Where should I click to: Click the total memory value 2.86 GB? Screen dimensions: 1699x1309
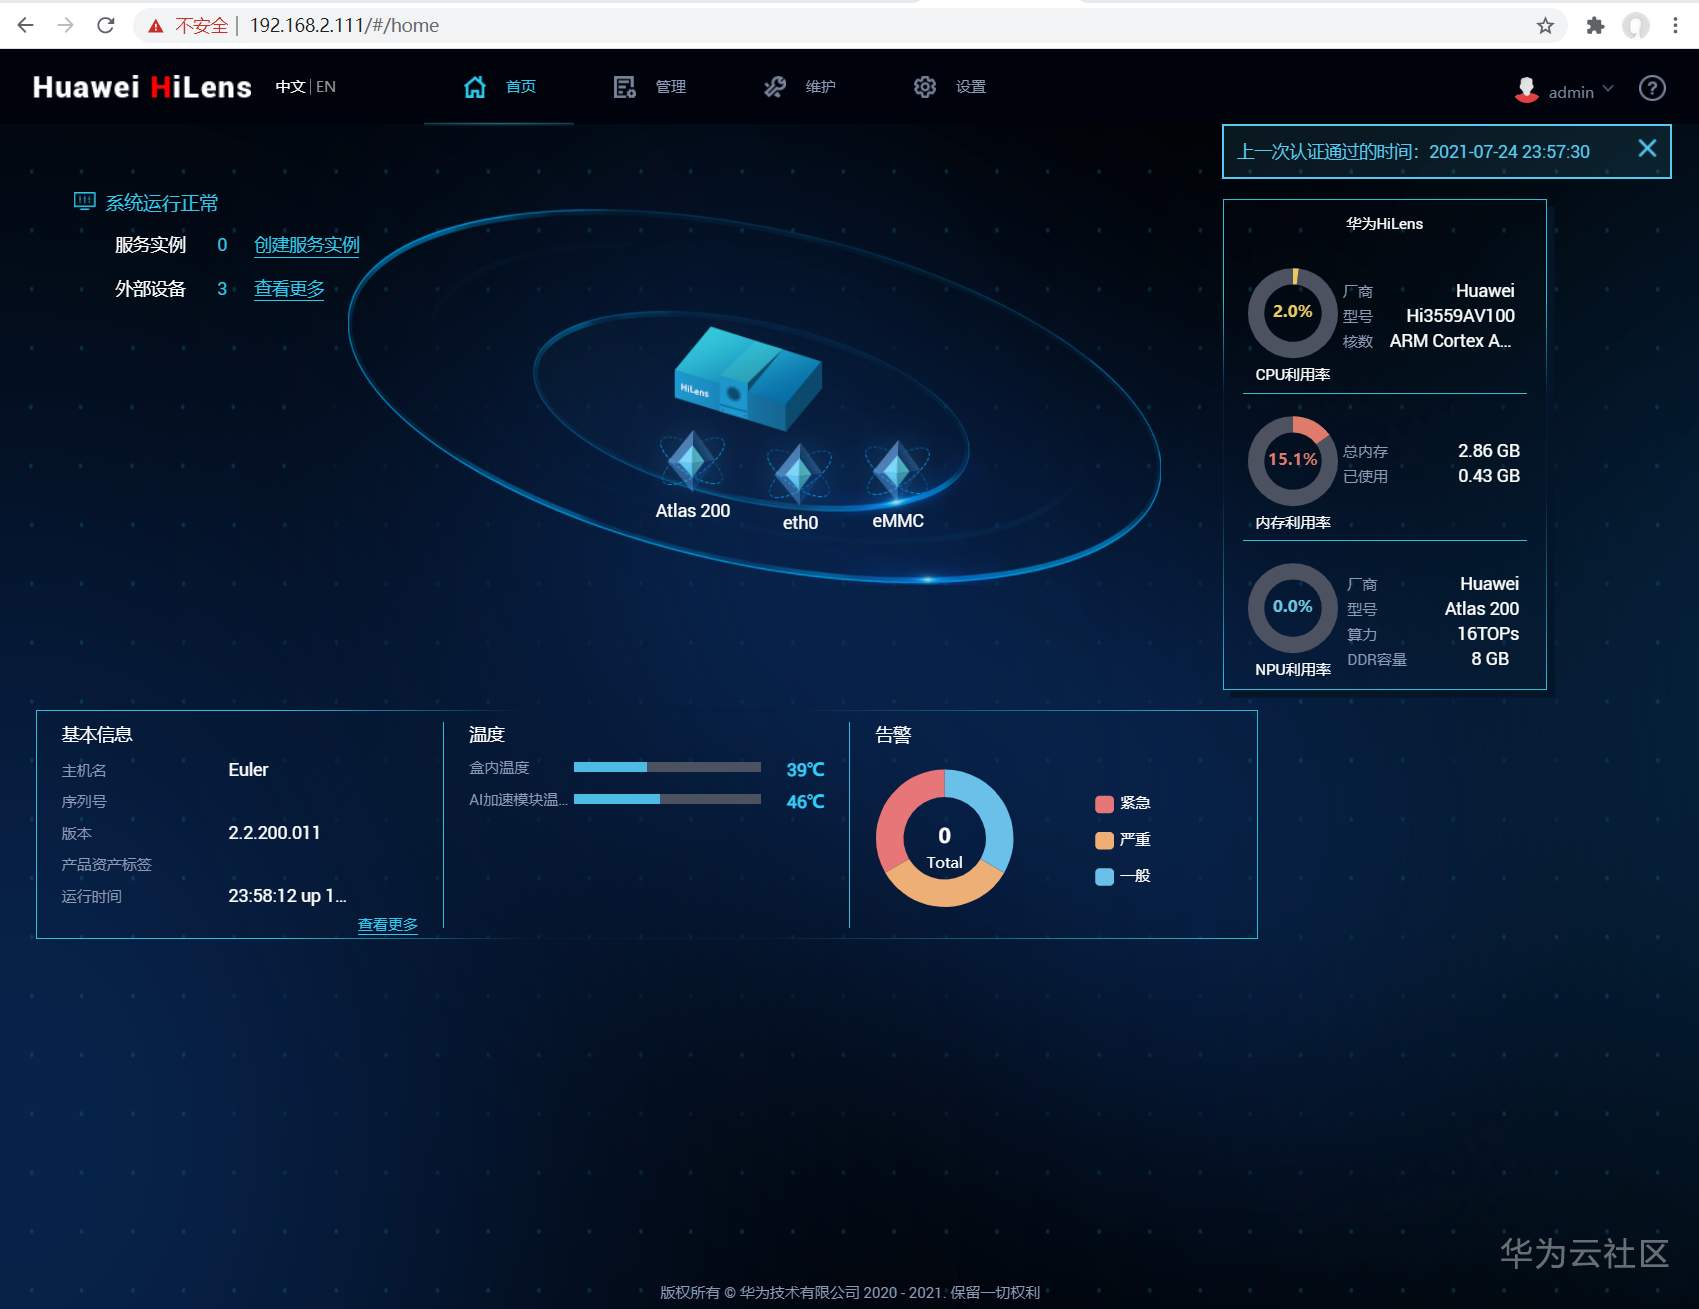coord(1488,451)
